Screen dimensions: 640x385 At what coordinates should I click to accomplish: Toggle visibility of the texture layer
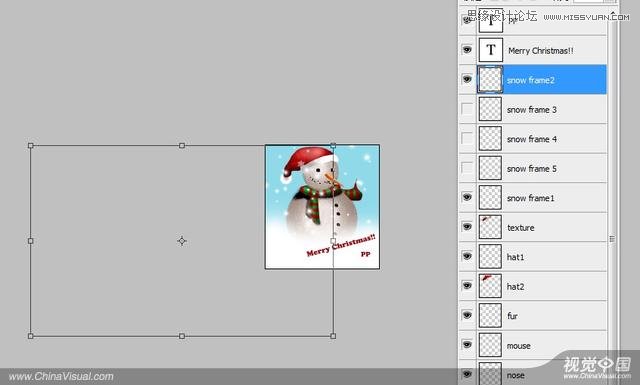click(467, 227)
